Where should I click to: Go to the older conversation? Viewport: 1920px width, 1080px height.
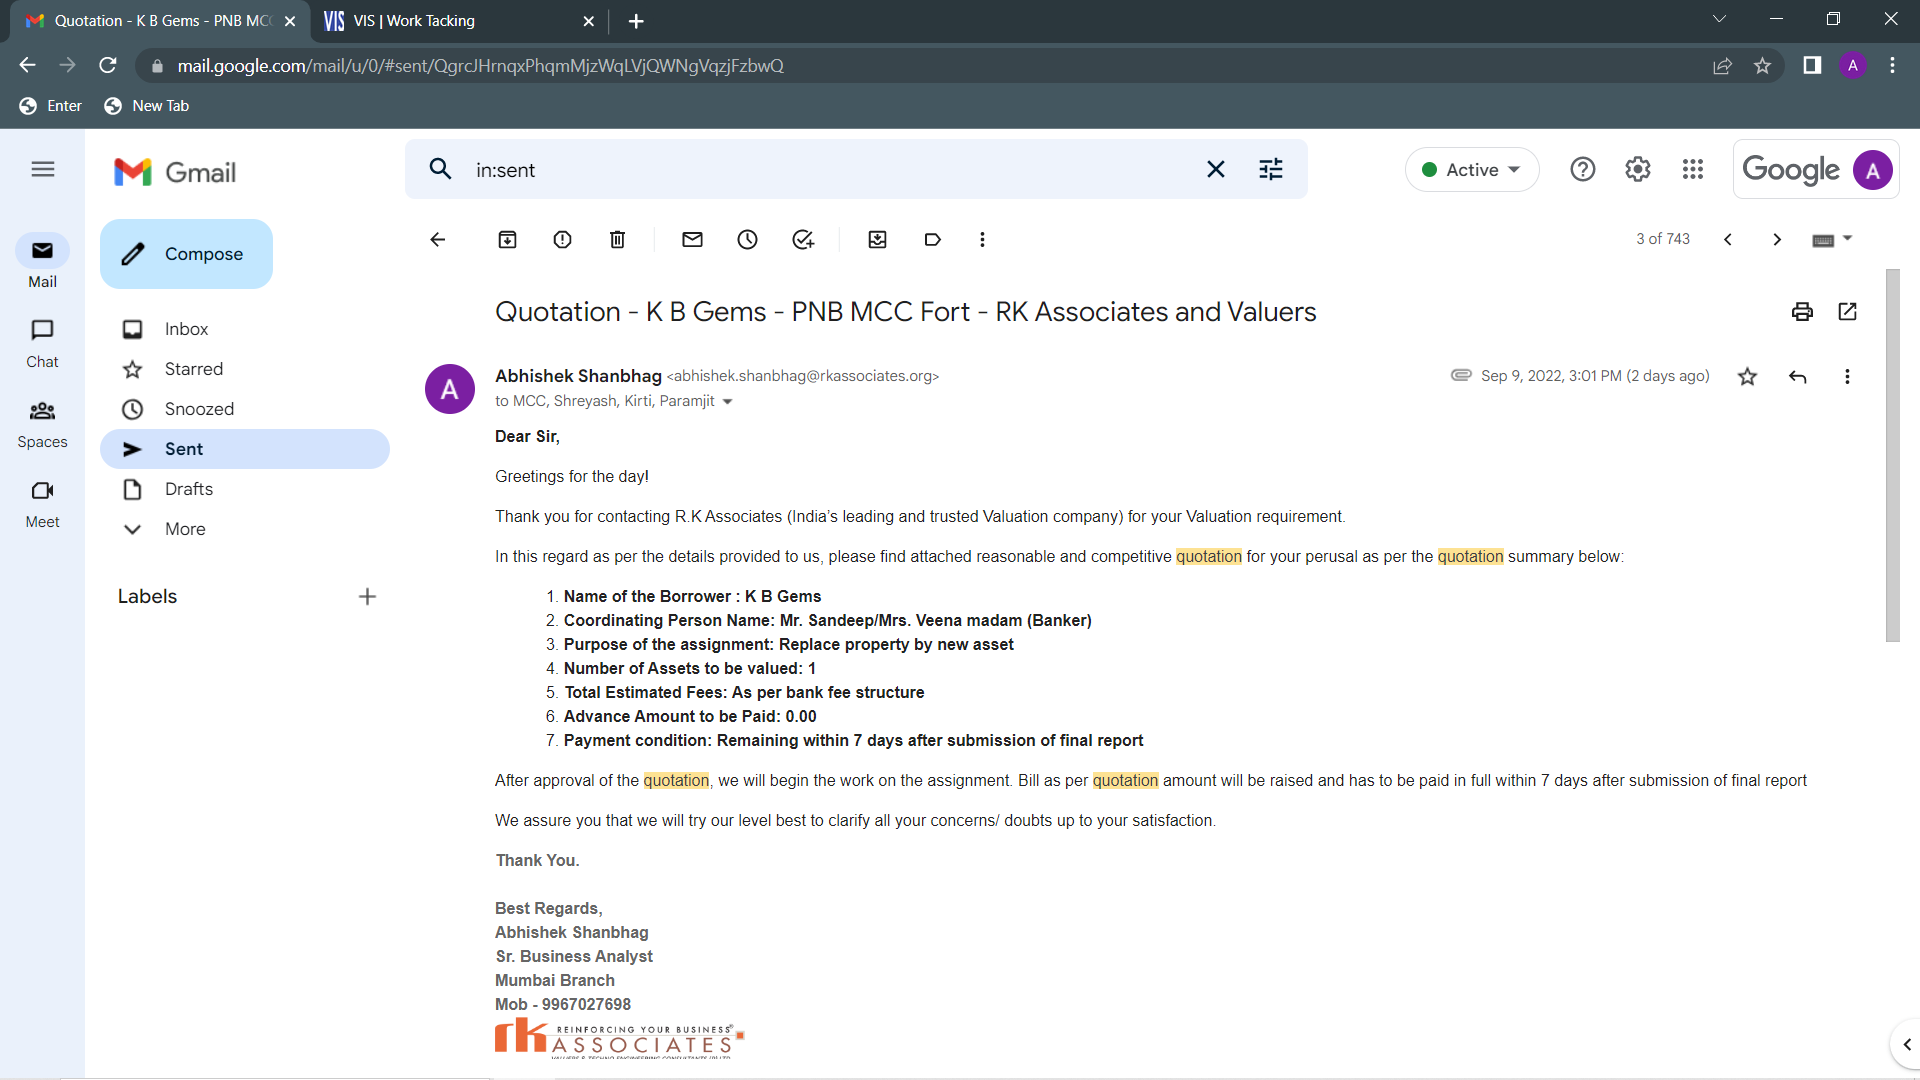(x=1776, y=239)
